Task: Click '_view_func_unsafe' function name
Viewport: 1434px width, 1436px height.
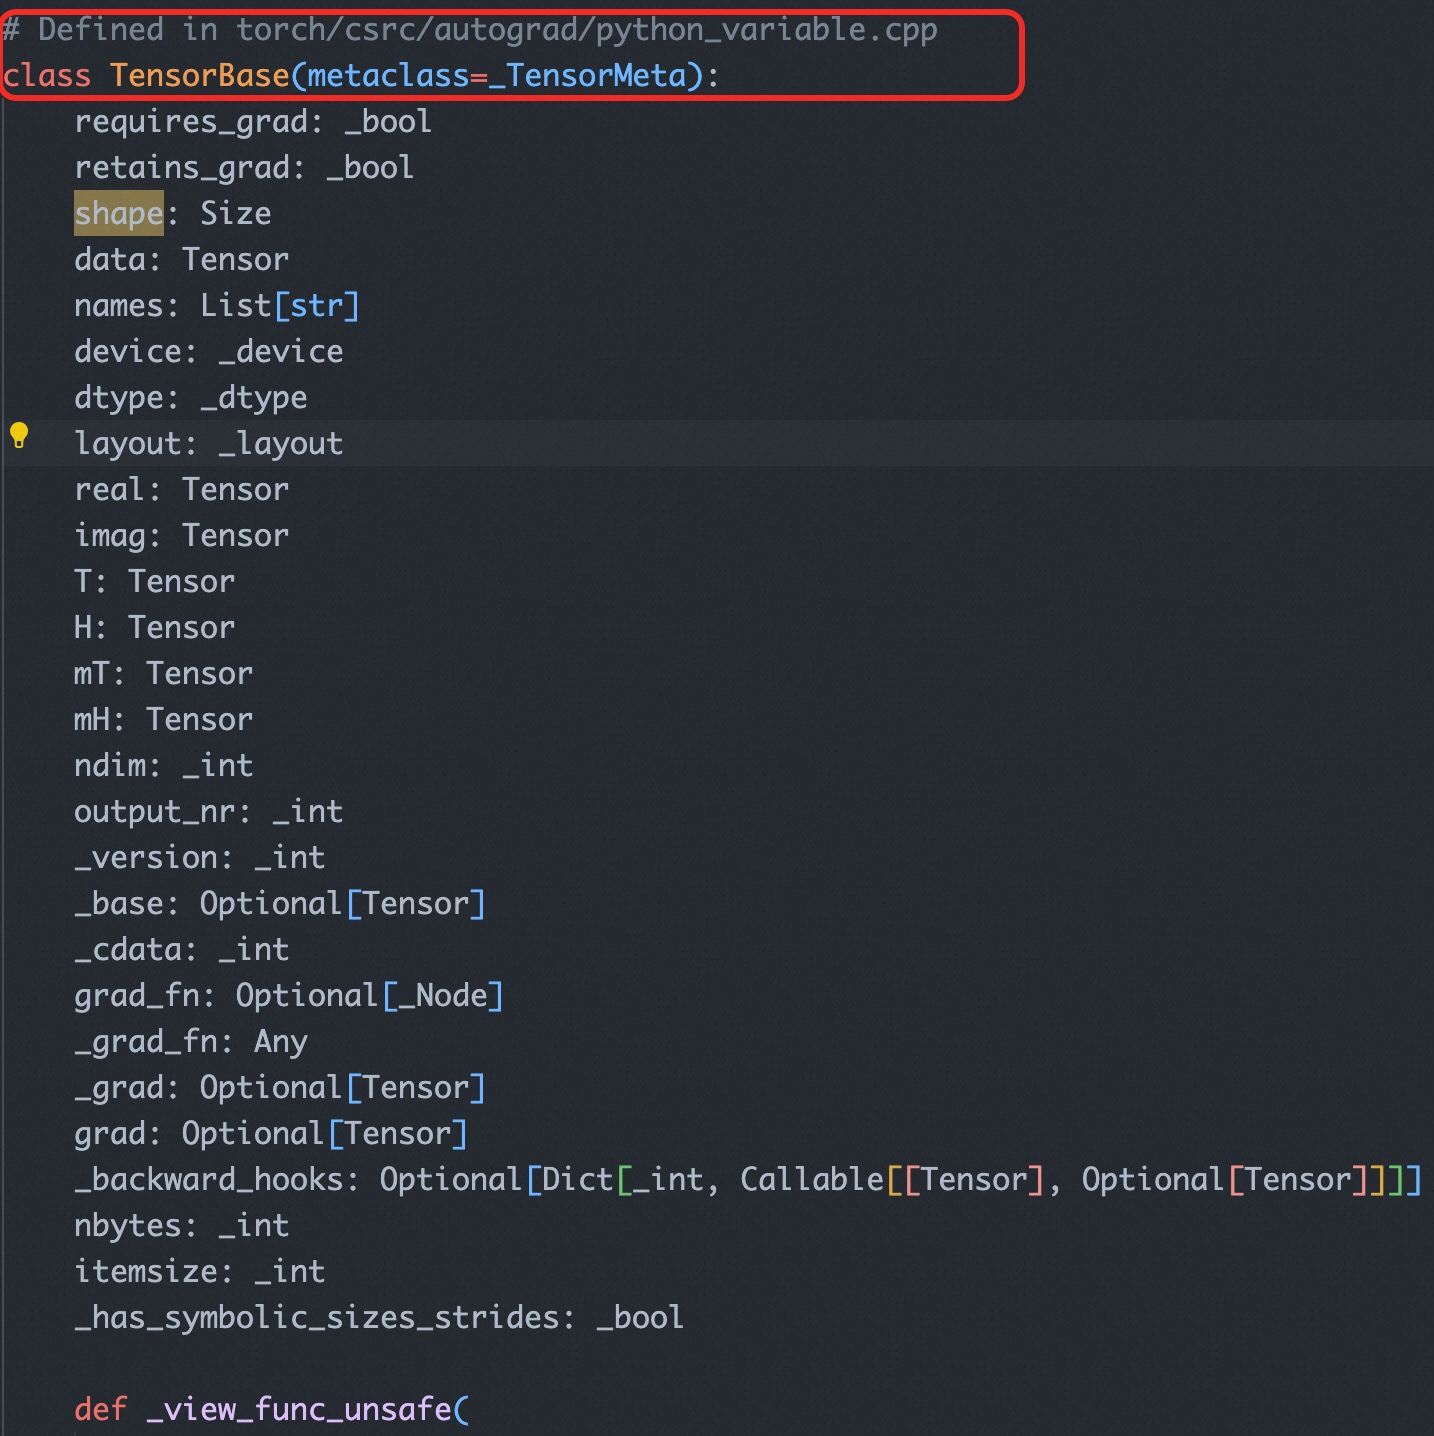Action: tap(299, 1410)
